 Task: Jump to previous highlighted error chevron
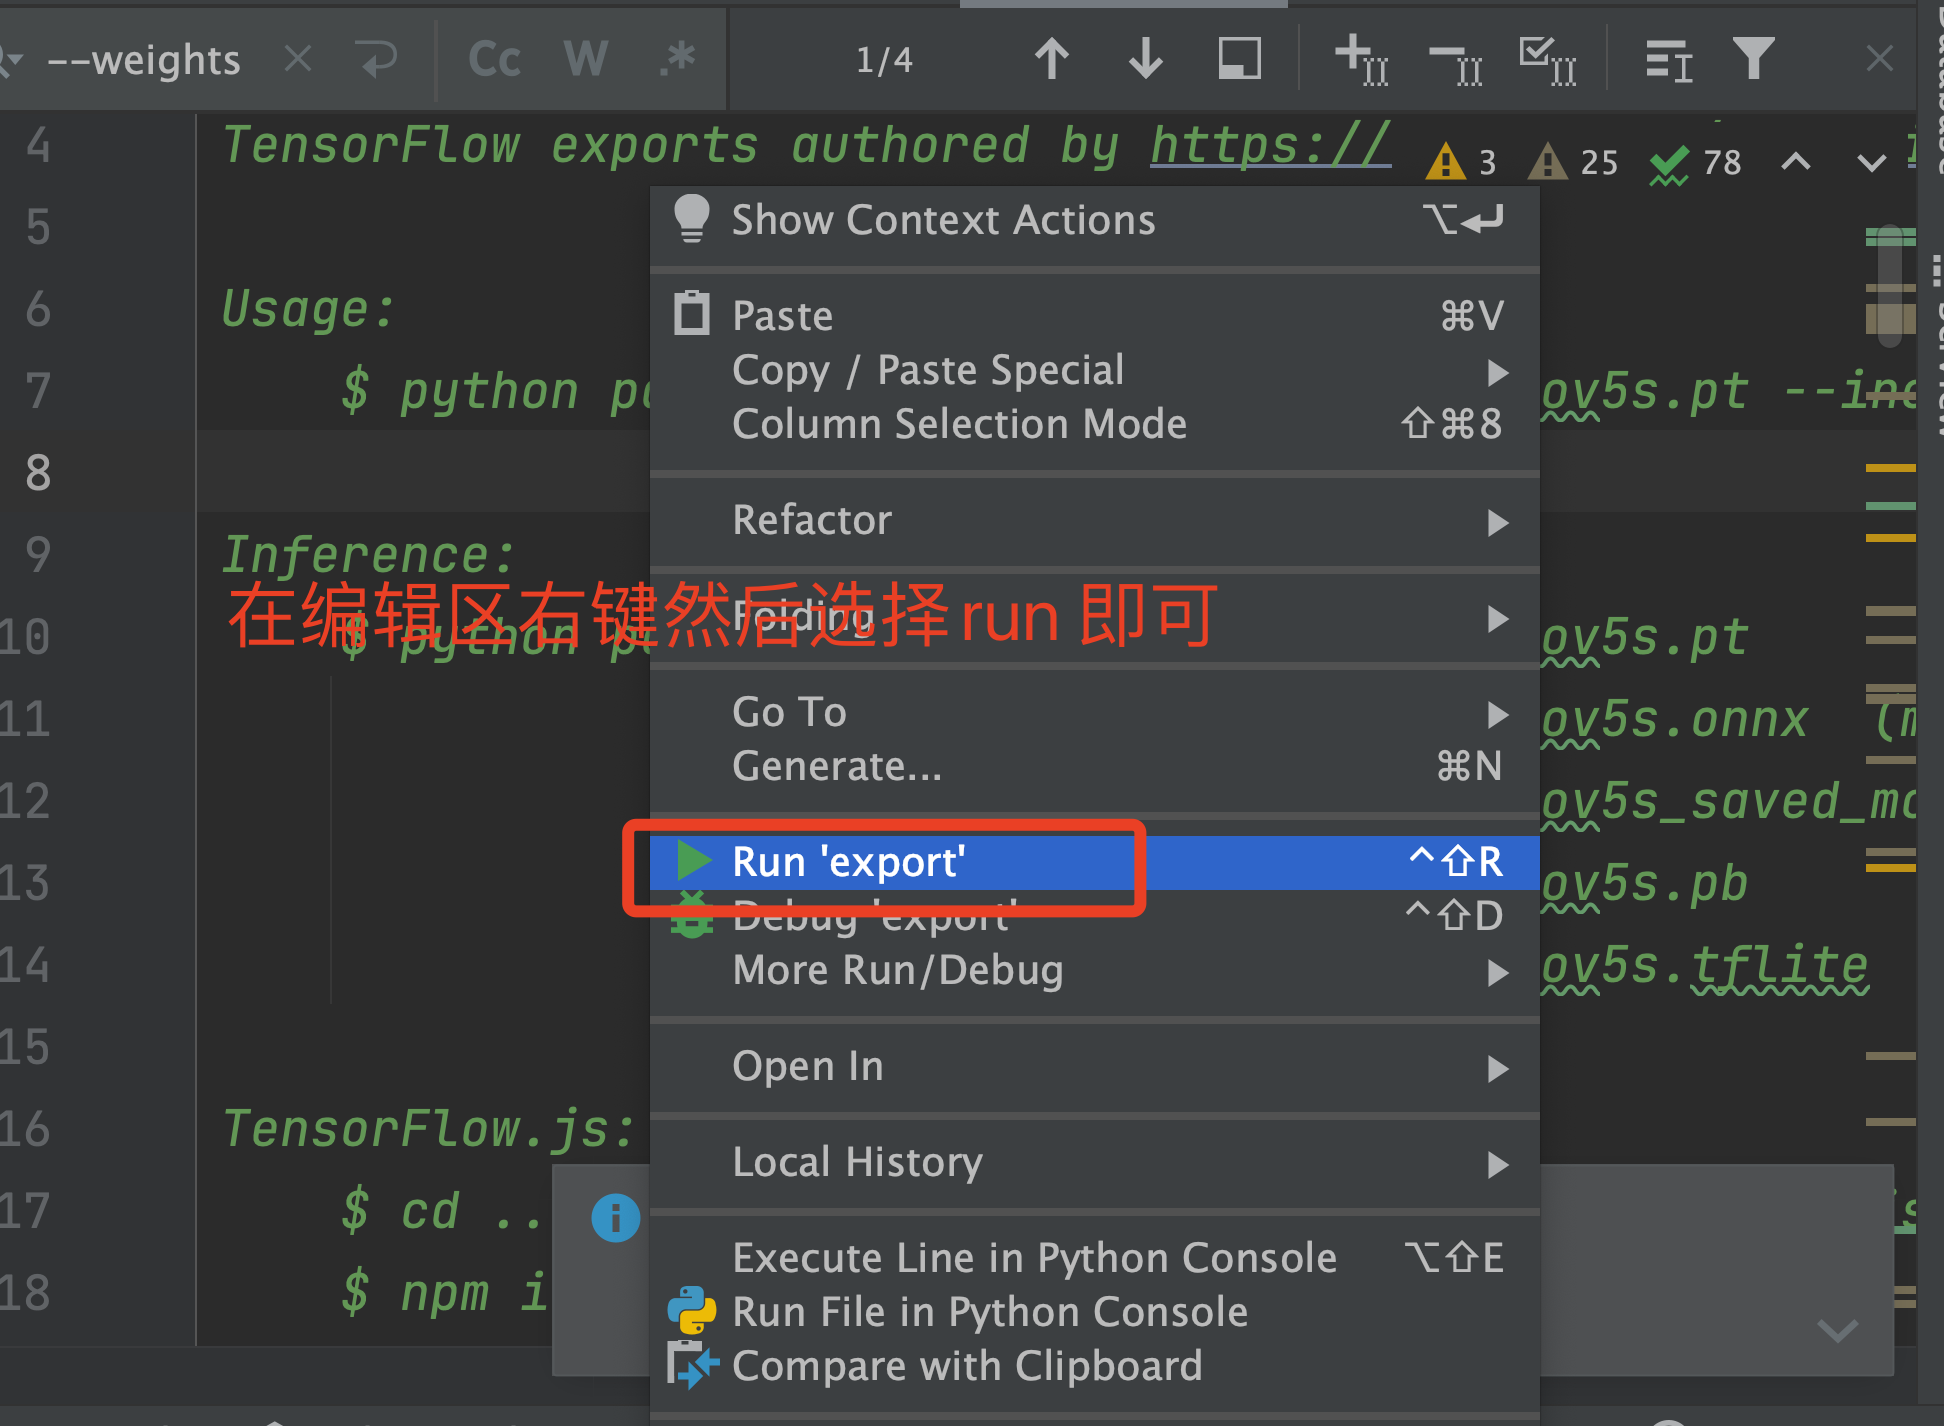pyautogui.click(x=1796, y=161)
